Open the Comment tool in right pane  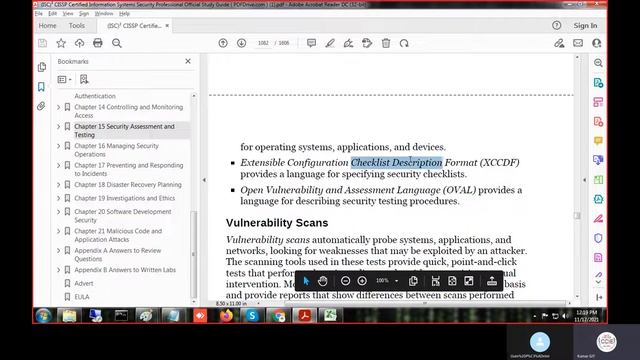(598, 141)
